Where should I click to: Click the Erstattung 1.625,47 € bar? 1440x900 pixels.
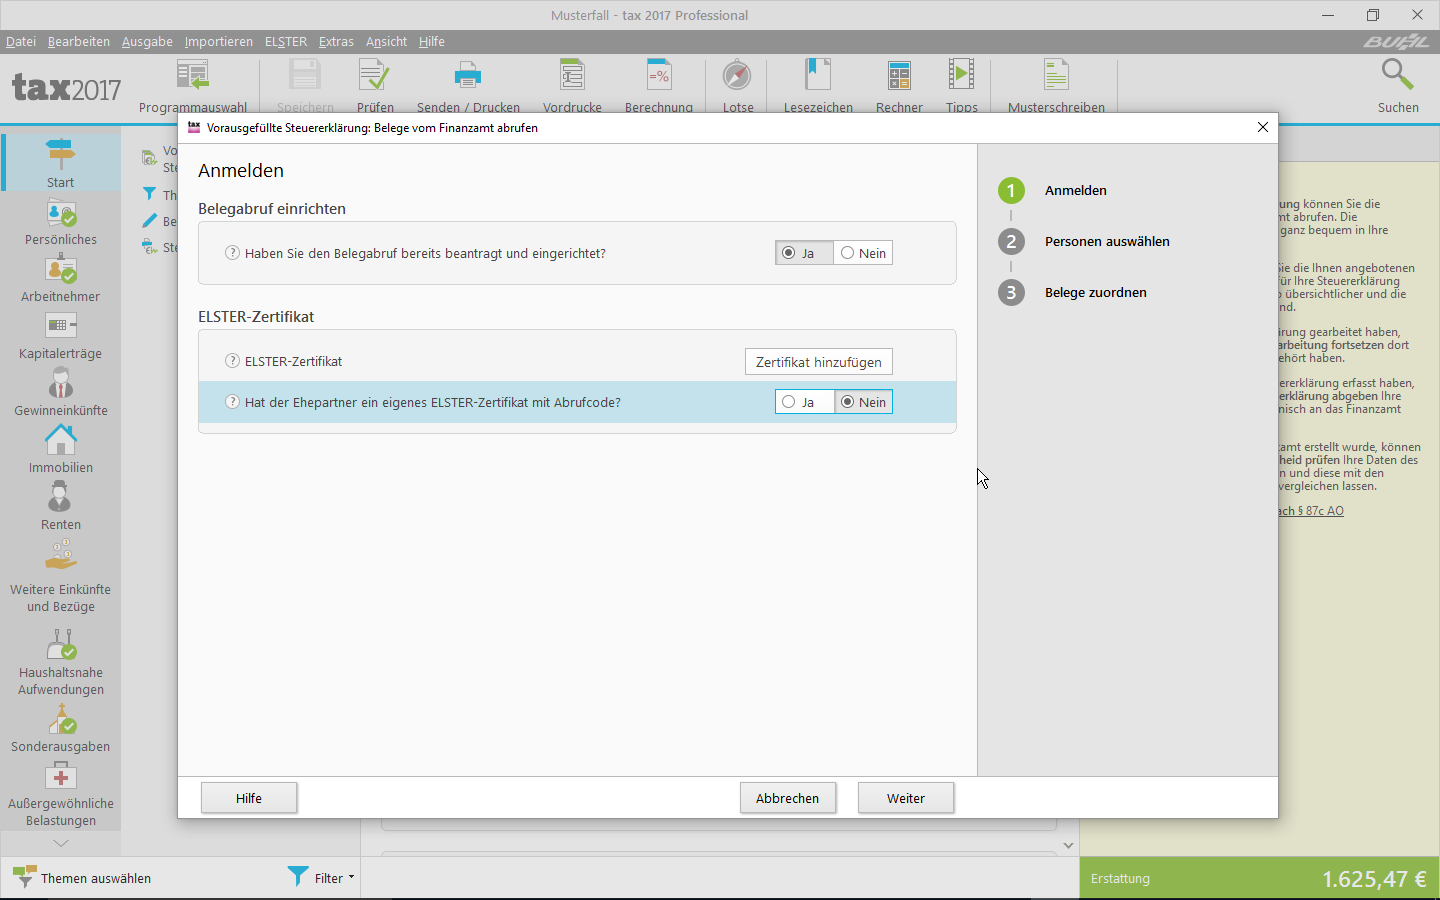point(1260,878)
